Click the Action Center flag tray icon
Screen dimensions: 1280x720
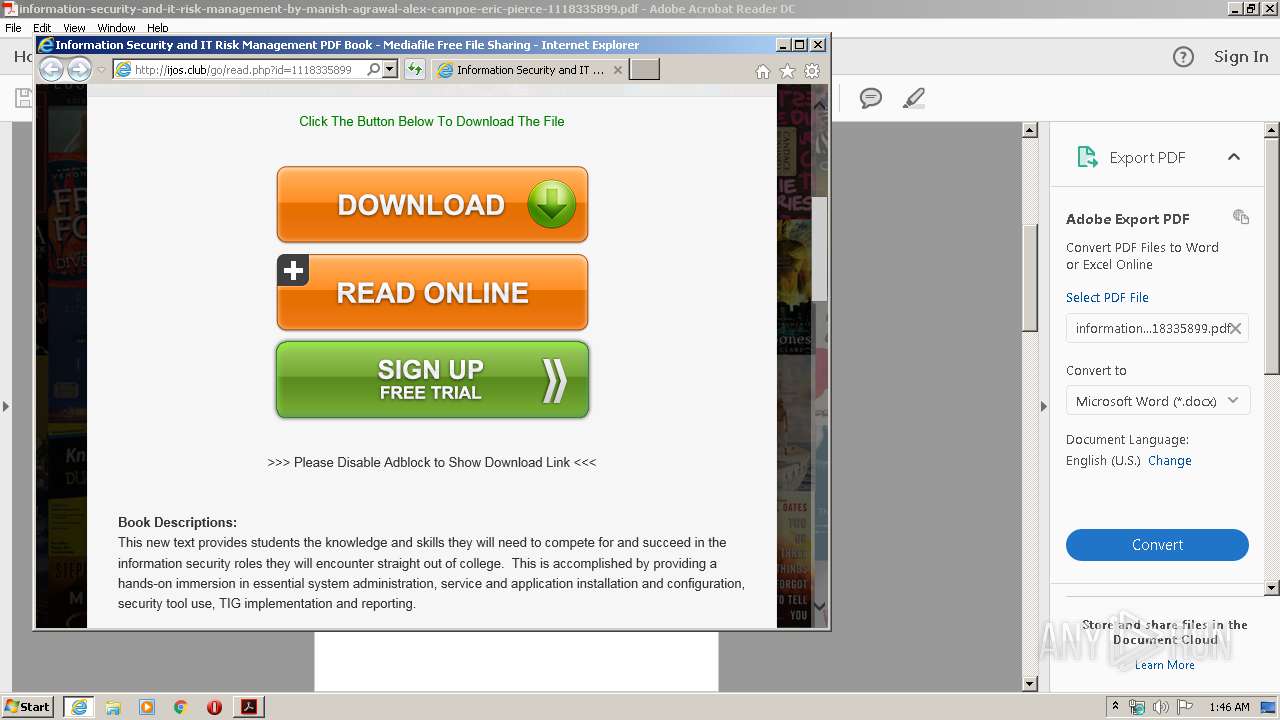coord(1185,707)
